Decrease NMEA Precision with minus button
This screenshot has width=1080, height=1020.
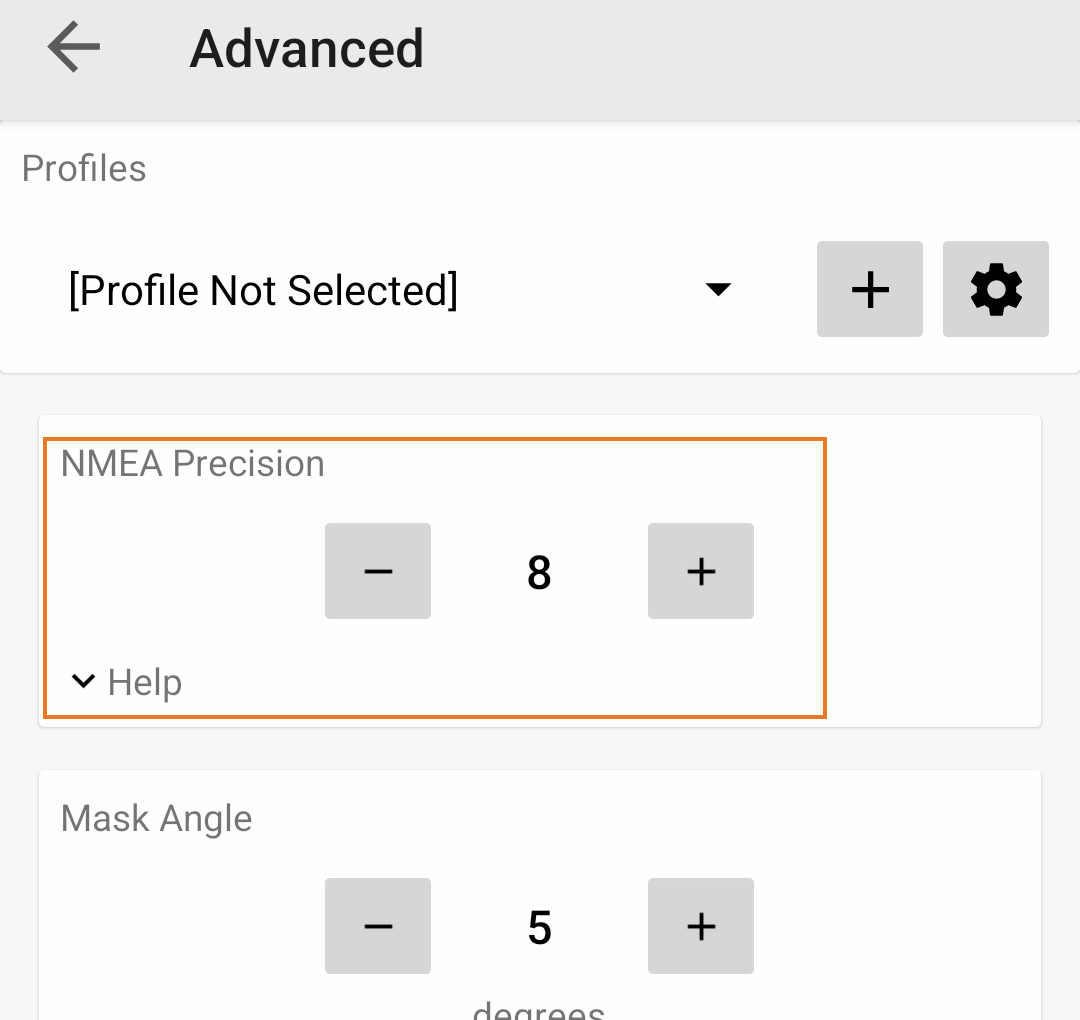pyautogui.click(x=378, y=571)
